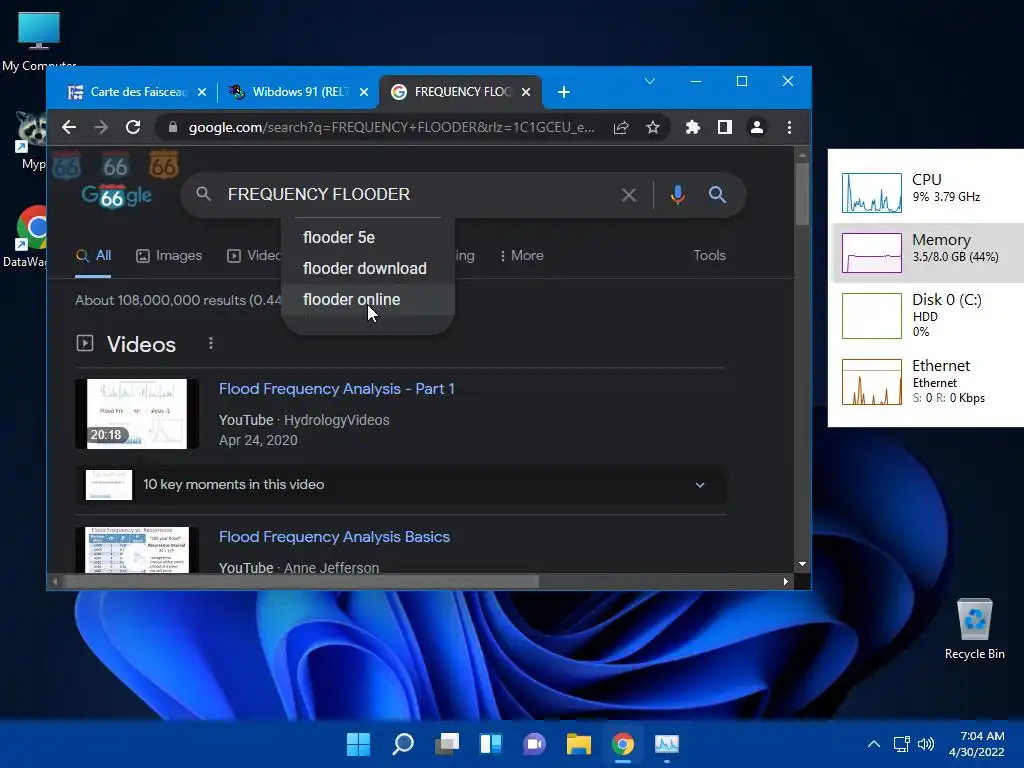Open Teams Chat taskbar icon

click(534, 744)
